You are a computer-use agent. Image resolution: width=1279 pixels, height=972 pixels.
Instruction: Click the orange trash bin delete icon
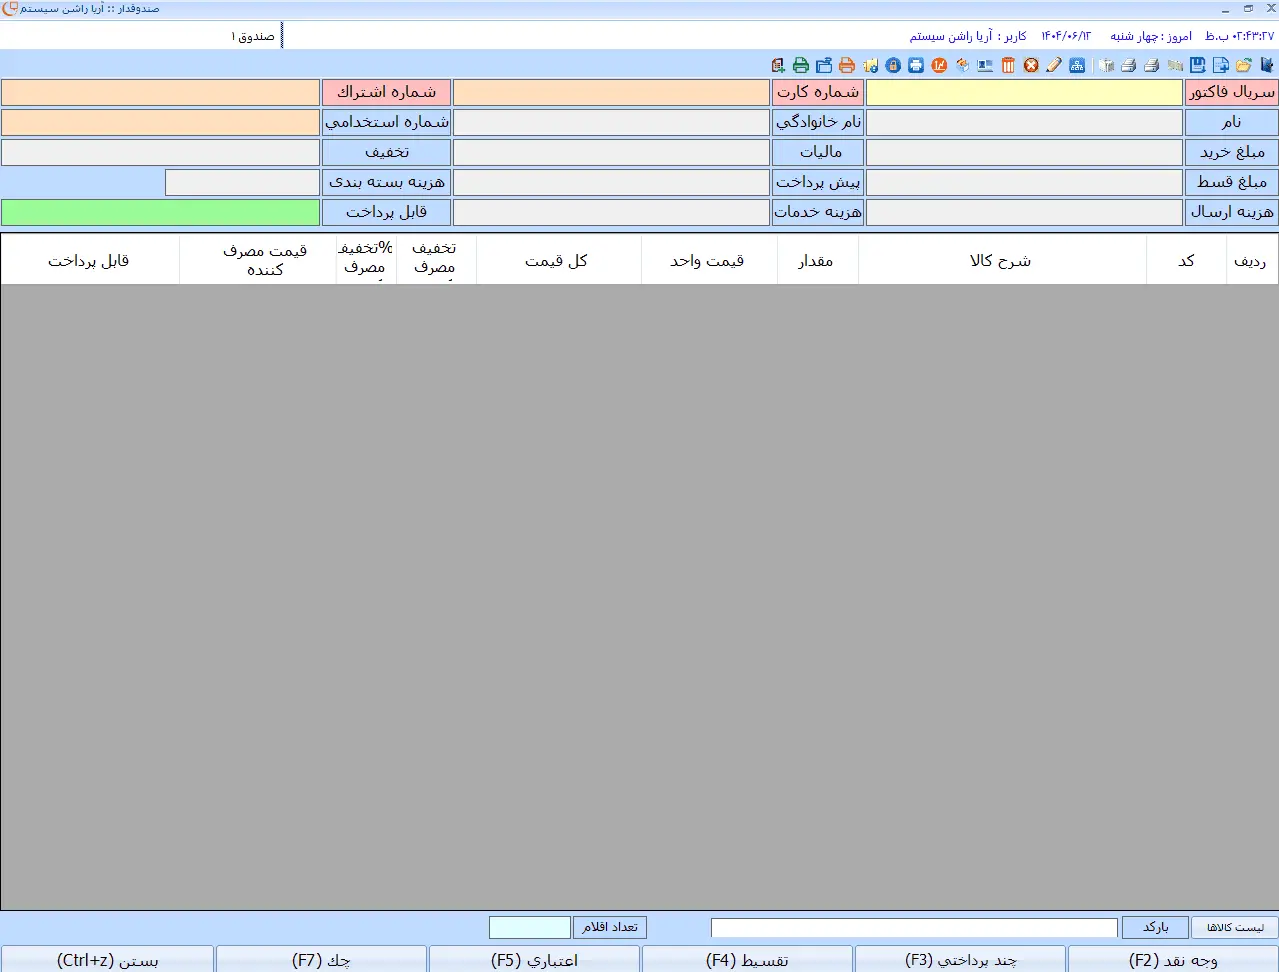click(1008, 65)
